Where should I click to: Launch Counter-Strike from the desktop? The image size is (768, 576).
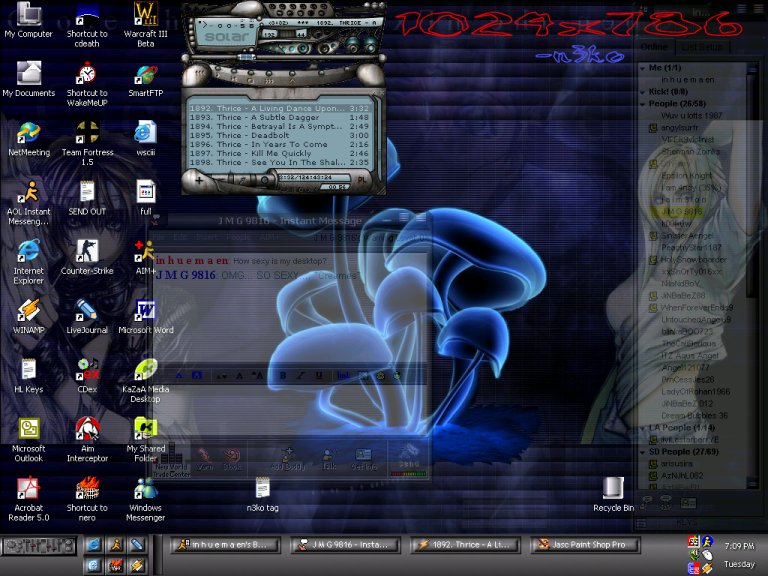(87, 258)
